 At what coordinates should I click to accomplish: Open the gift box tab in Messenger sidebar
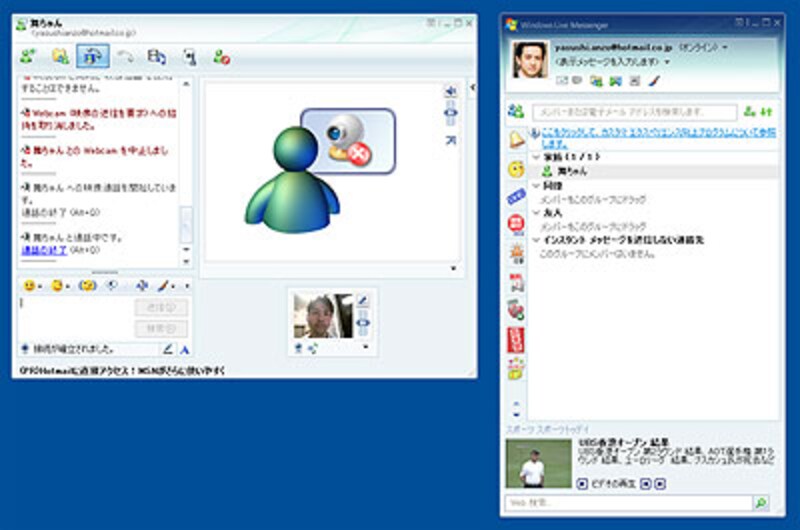click(x=516, y=368)
